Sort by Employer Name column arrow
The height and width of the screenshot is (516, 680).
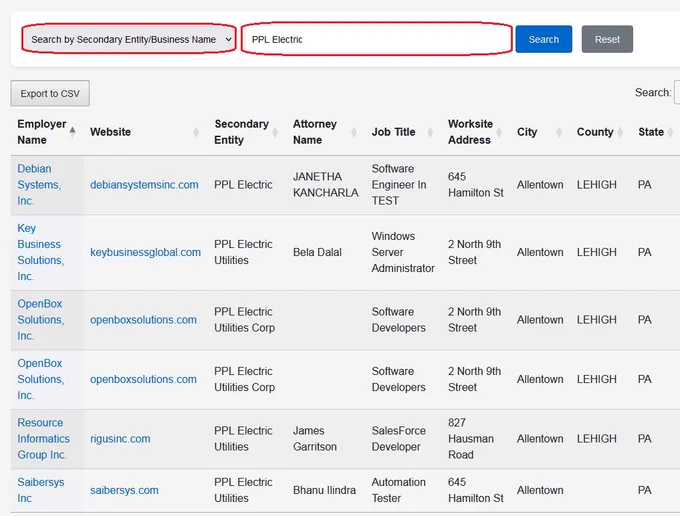pyautogui.click(x=72, y=132)
